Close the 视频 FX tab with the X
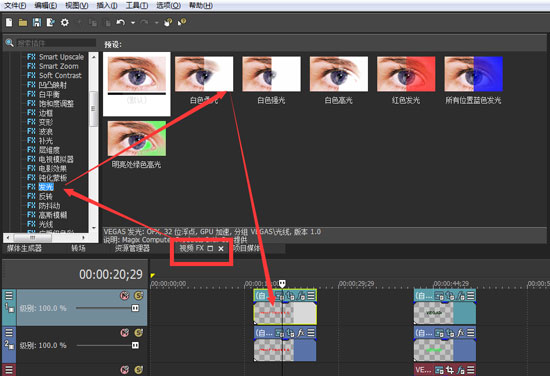The image size is (550, 376). point(221,248)
